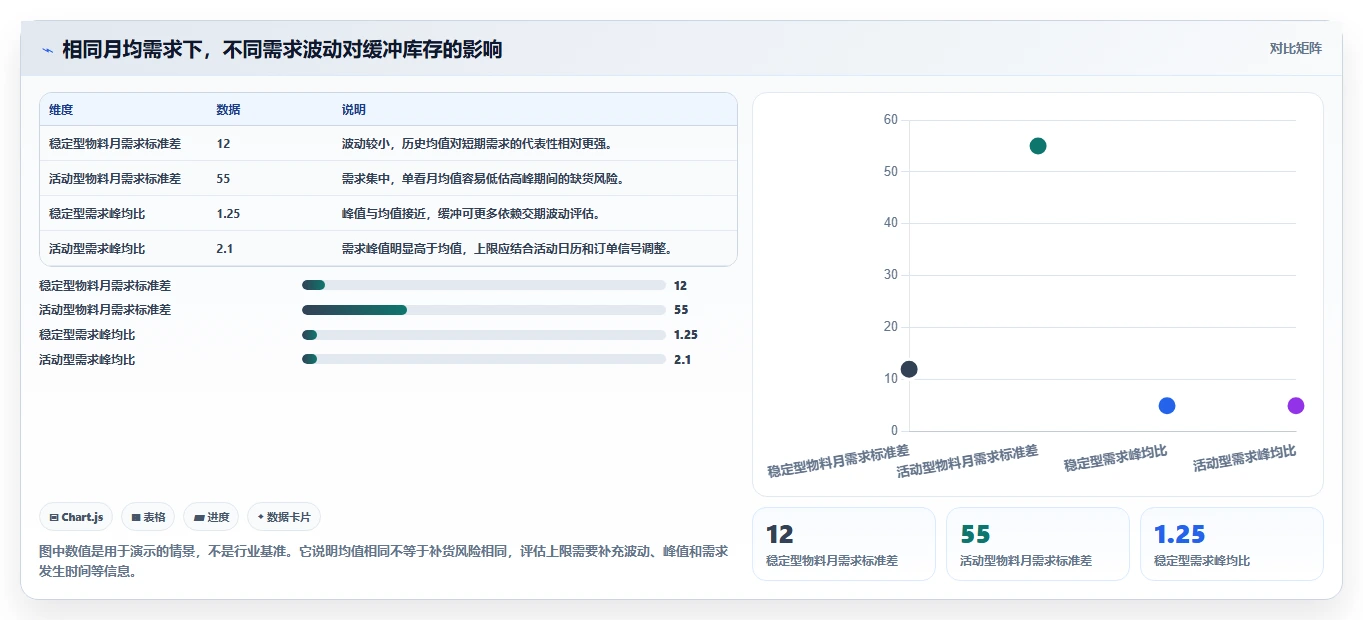Click the title 相同月均需求下 heading
Screen dimensions: 1363x620
[282, 49]
